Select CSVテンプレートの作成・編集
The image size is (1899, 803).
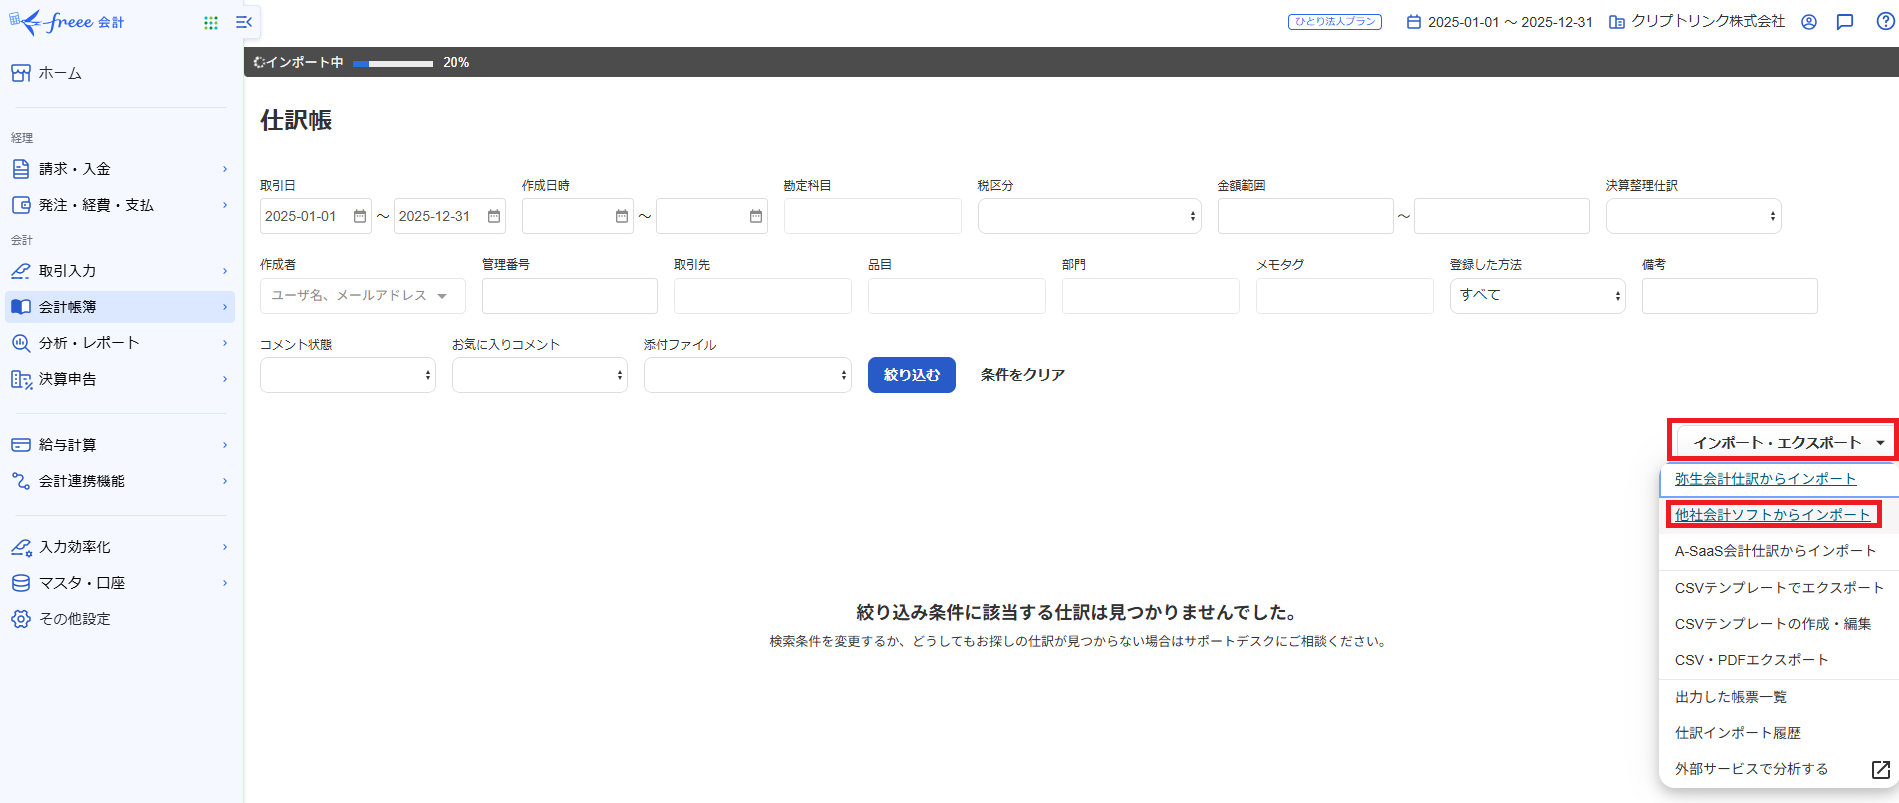(x=1773, y=624)
